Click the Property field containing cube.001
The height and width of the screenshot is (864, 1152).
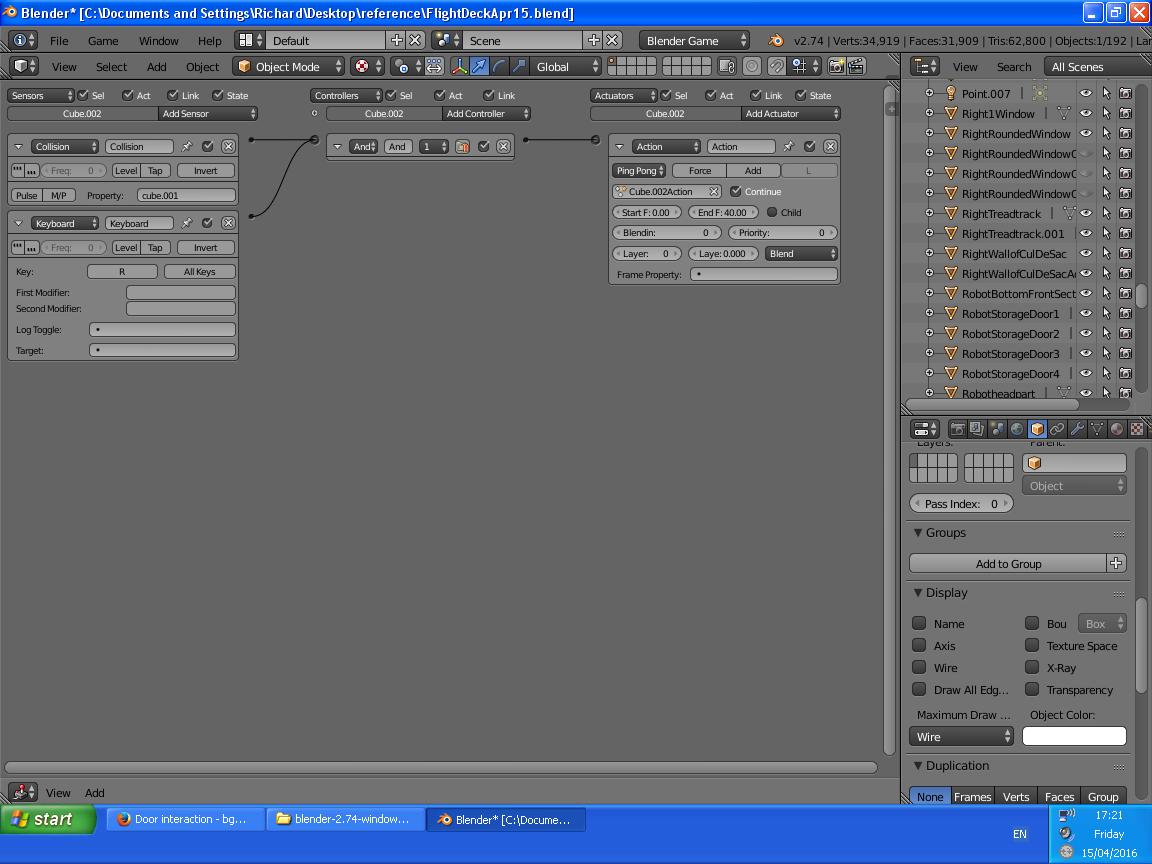[x=186, y=195]
